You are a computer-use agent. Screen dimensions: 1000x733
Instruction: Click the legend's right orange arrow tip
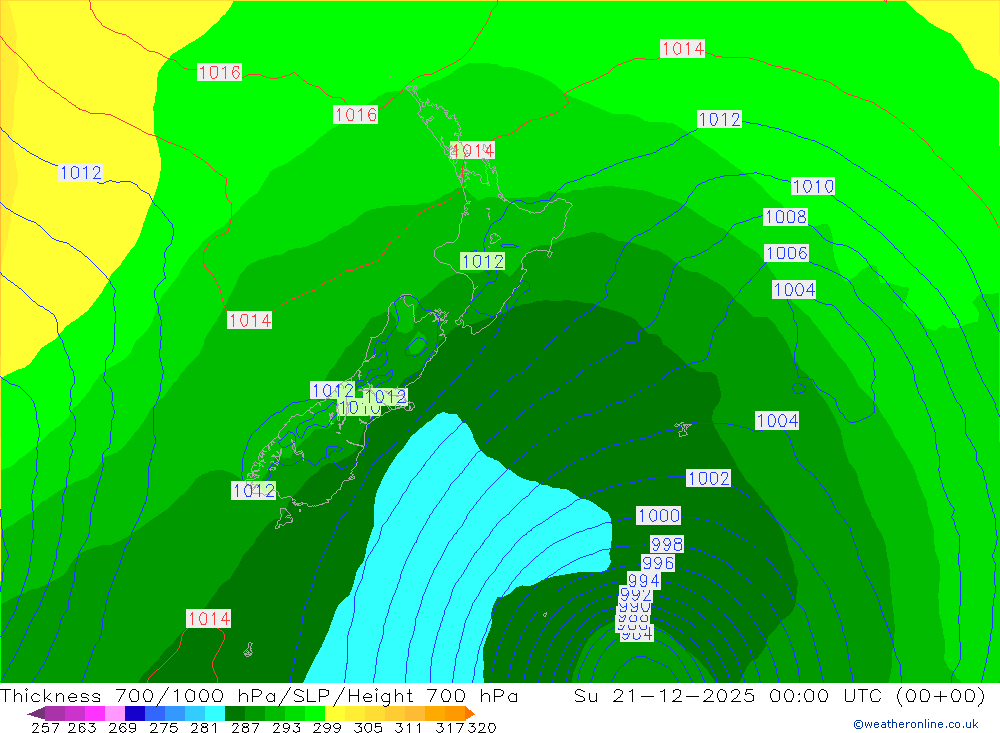[x=471, y=713]
